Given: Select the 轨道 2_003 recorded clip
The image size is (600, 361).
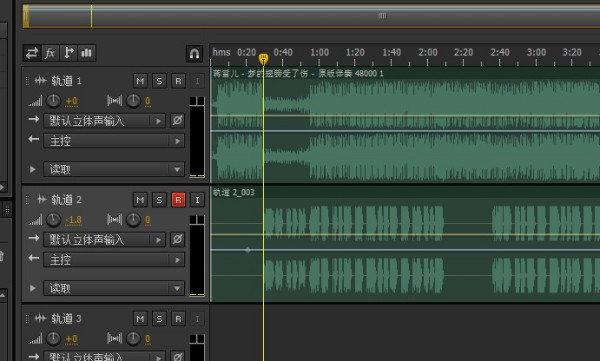Looking at the screenshot, I should (x=406, y=244).
